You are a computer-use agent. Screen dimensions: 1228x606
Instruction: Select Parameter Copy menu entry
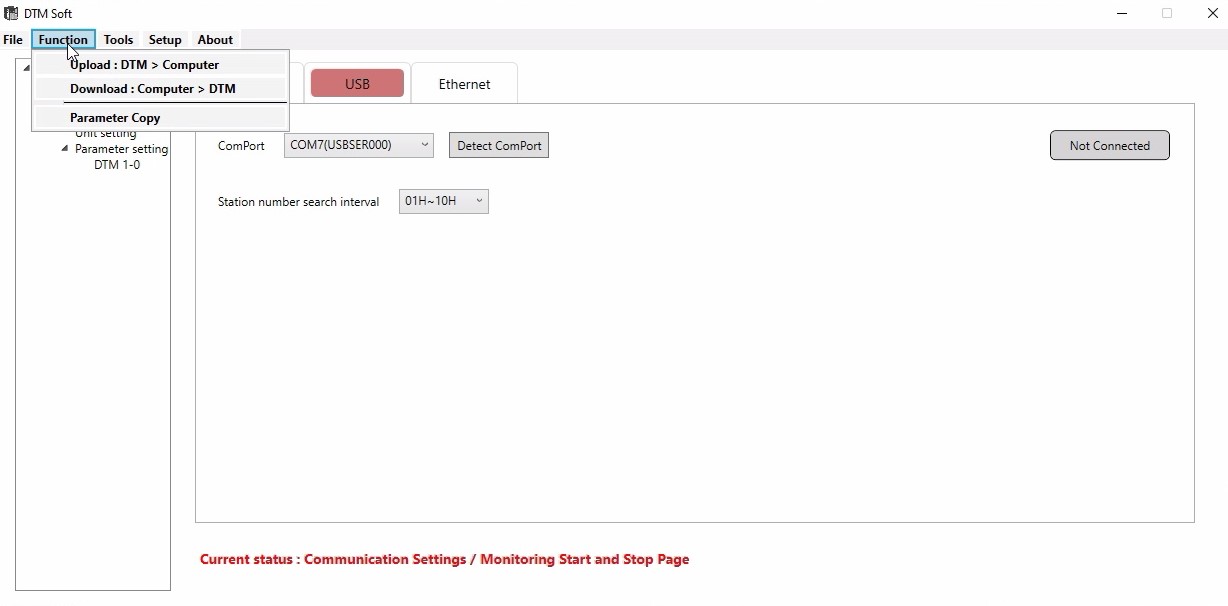(160, 118)
